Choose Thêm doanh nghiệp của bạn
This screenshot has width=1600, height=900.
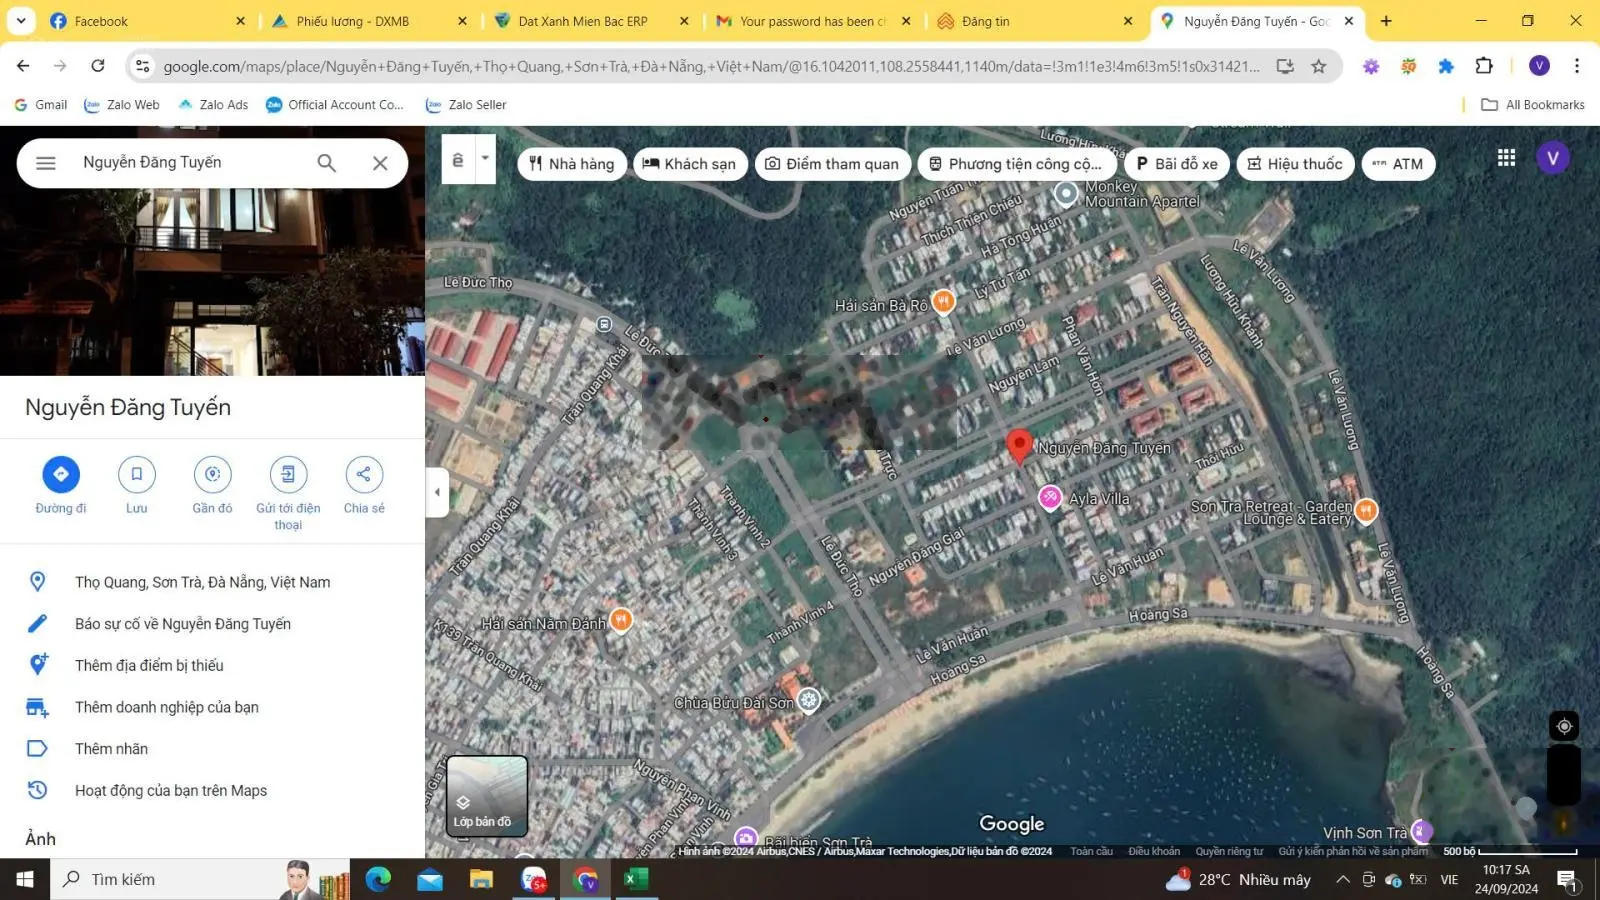point(212,707)
